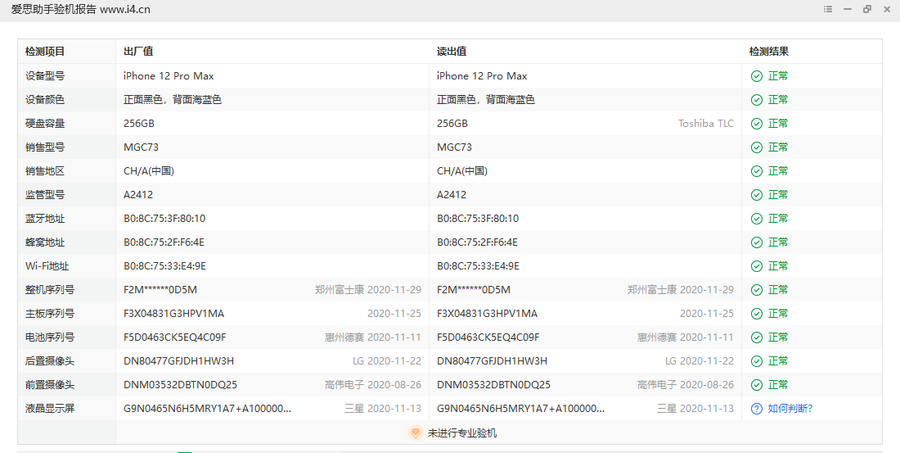Click the 未进行专业验机 status text
Image resolution: width=900 pixels, height=453 pixels.
[461, 433]
